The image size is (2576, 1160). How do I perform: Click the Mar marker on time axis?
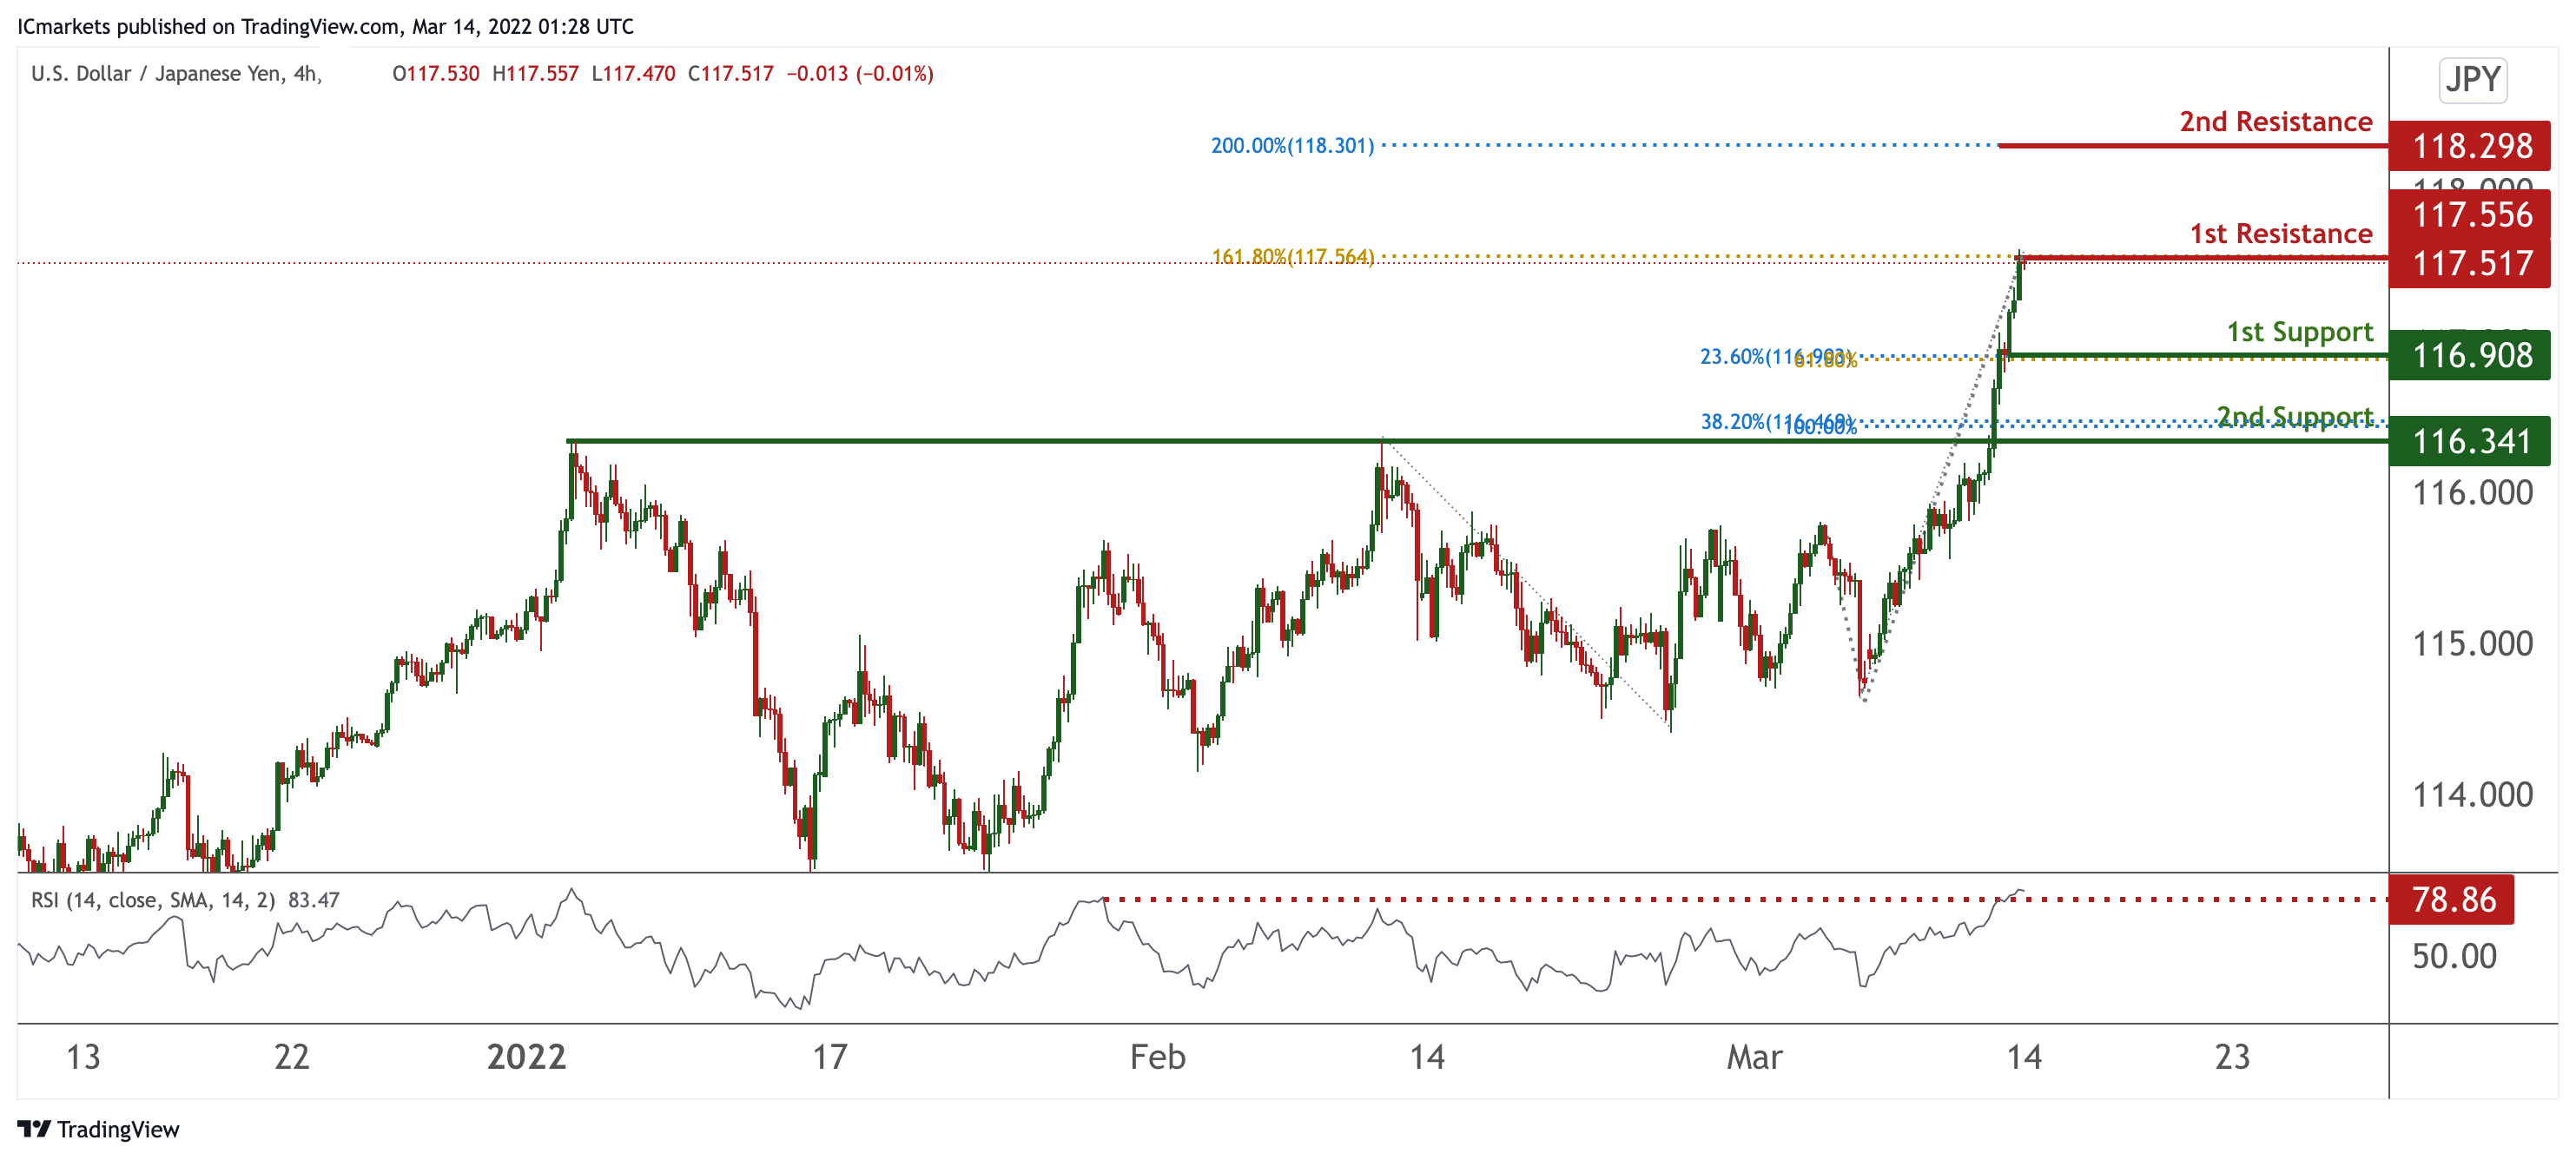[1754, 1057]
